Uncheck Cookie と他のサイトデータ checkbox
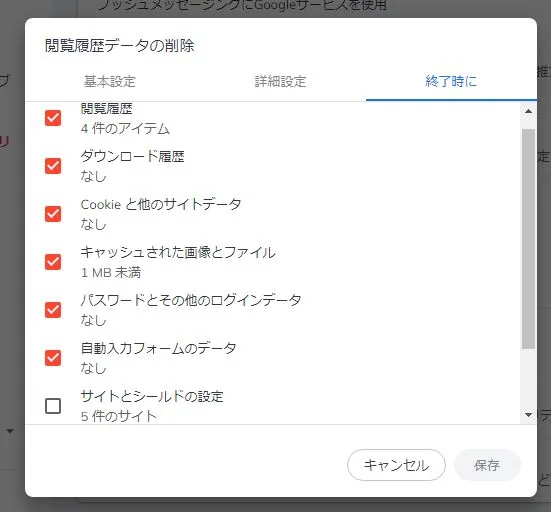This screenshot has width=551, height=512. (x=53, y=214)
